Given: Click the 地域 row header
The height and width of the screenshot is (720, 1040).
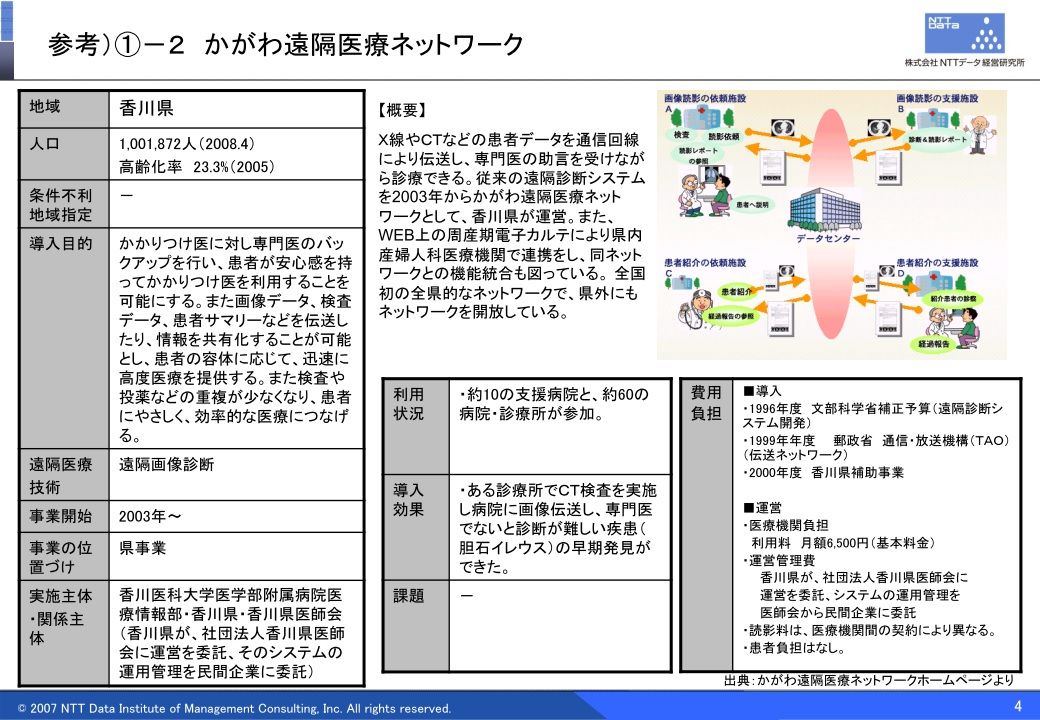Looking at the screenshot, I should coord(64,109).
